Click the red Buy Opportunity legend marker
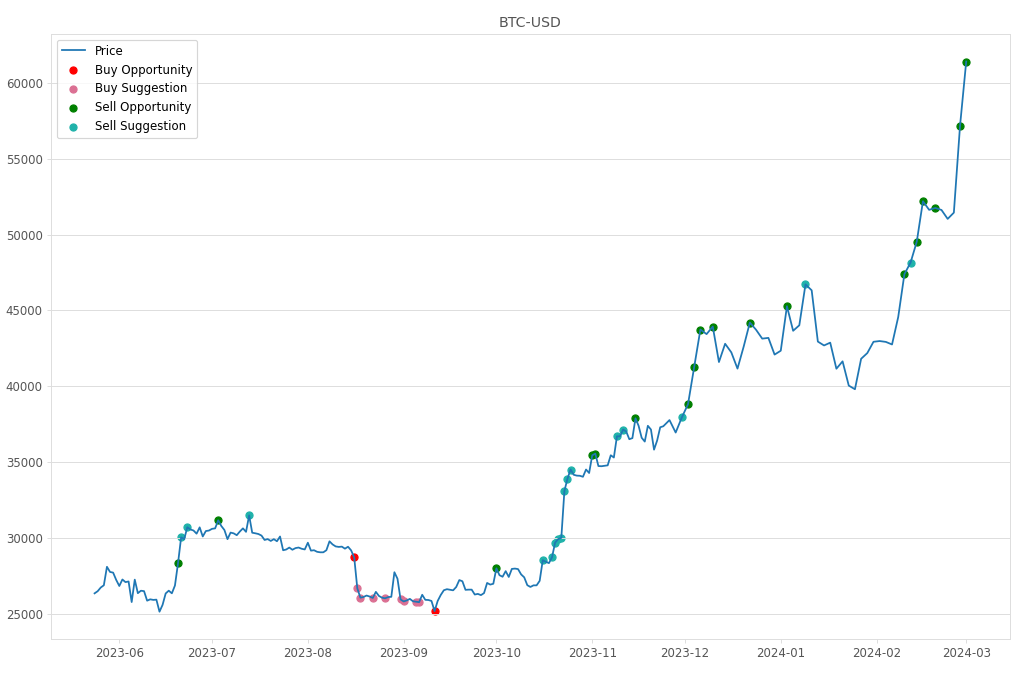 click(73, 70)
